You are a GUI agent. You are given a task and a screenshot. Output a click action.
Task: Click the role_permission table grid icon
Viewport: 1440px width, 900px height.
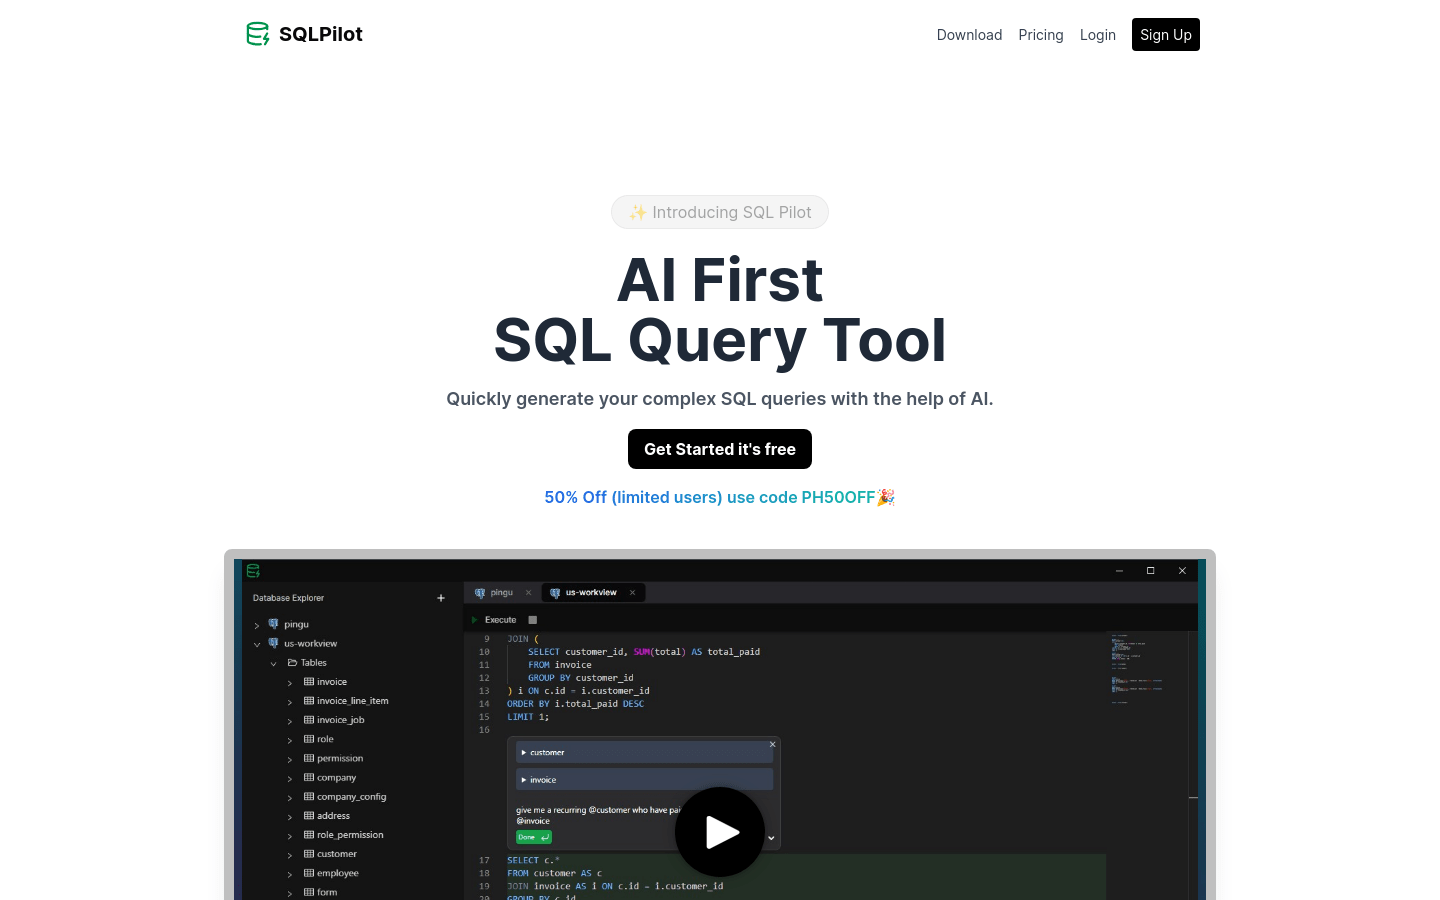(x=309, y=834)
